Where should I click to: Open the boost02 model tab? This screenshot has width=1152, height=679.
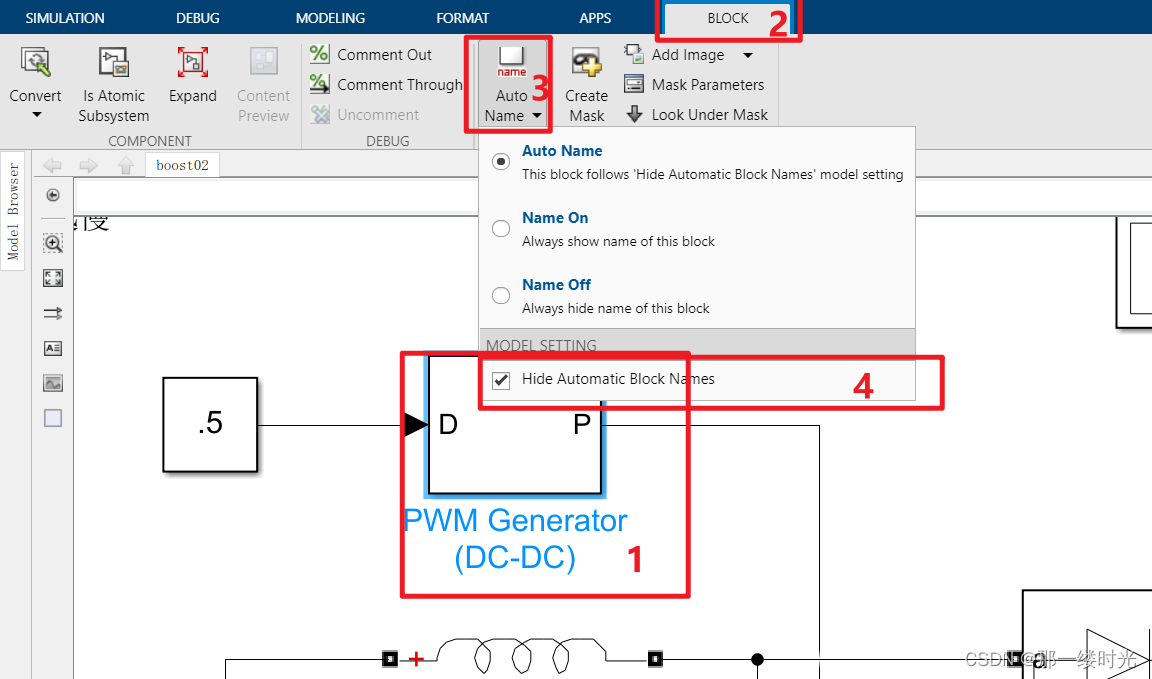(x=182, y=165)
